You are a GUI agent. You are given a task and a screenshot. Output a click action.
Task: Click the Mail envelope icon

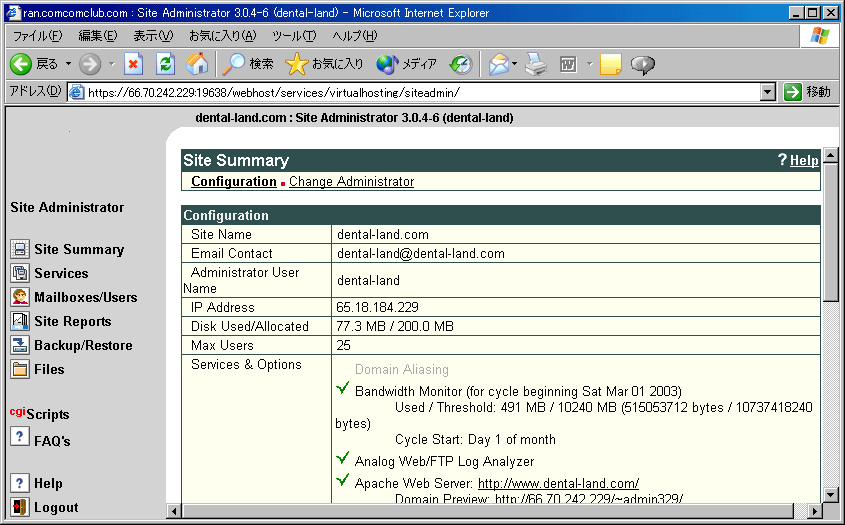click(498, 64)
